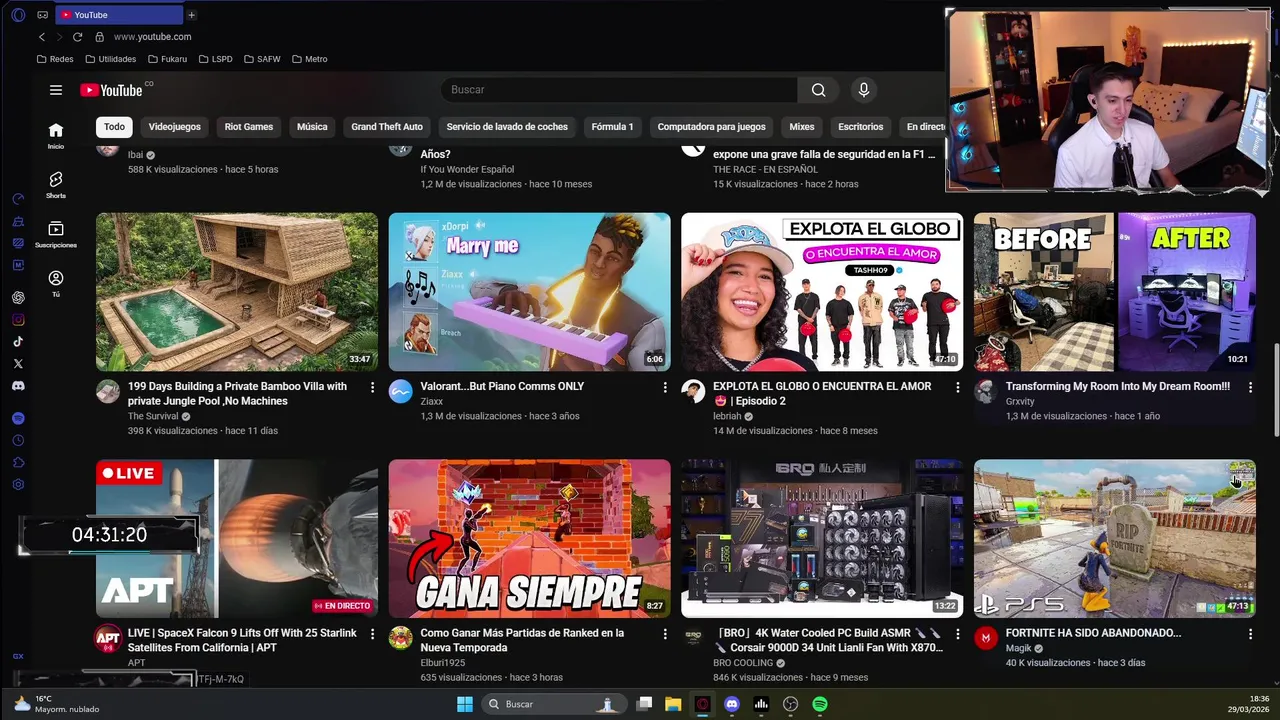Open options for BRO 4K Water Cooled video
1280x720 pixels.
coord(957,634)
